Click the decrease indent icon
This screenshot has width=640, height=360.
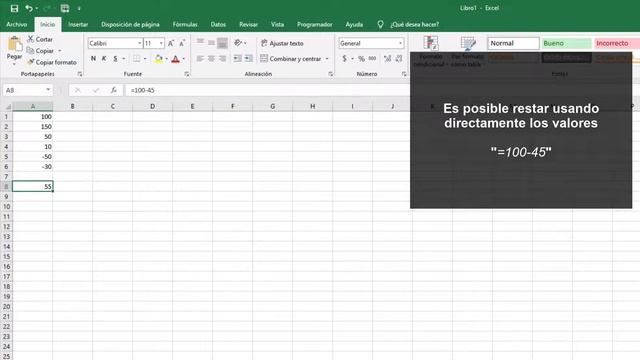click(237, 59)
